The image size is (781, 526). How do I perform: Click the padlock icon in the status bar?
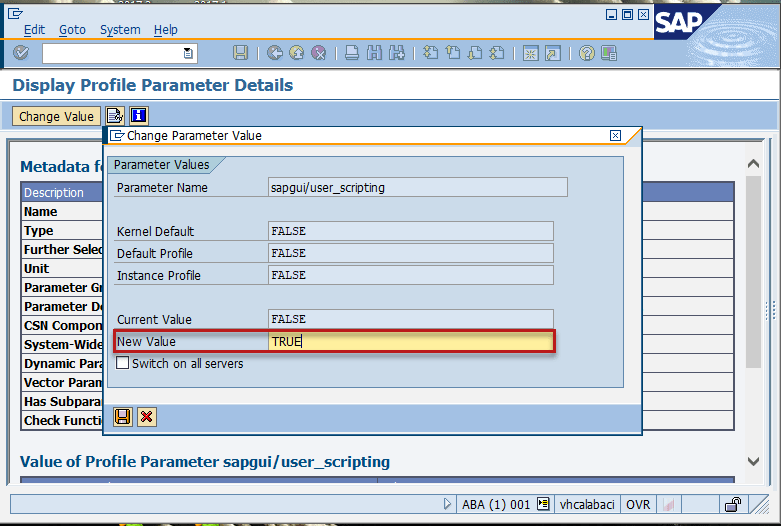(x=733, y=505)
